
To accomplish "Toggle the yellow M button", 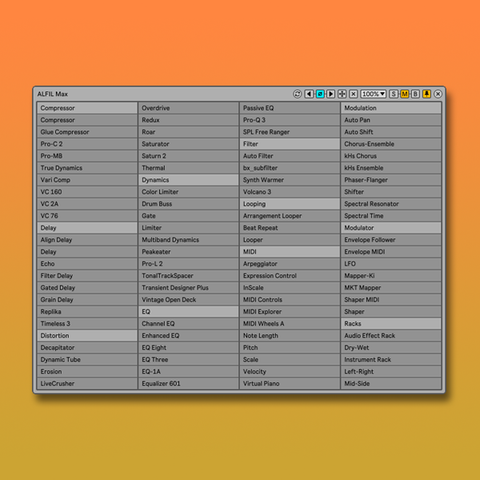I will [x=405, y=94].
